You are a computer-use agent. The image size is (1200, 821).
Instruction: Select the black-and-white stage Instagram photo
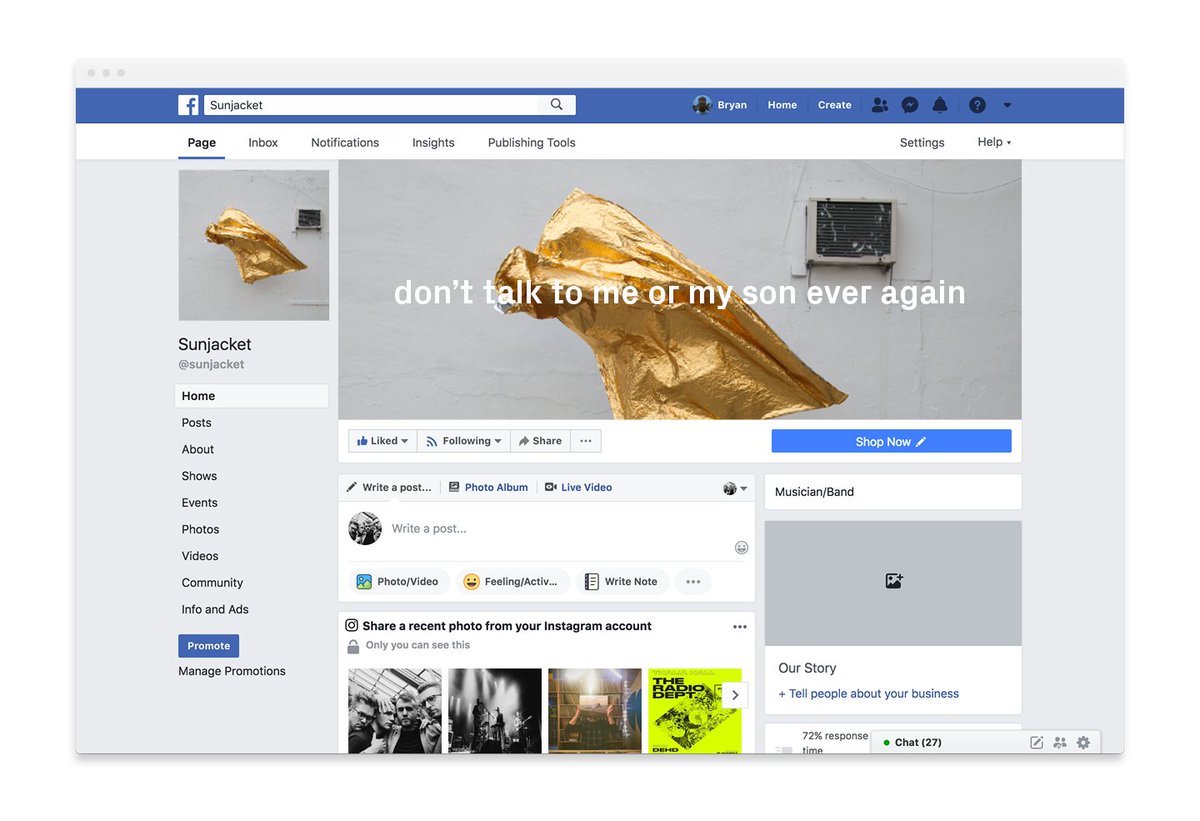click(495, 711)
